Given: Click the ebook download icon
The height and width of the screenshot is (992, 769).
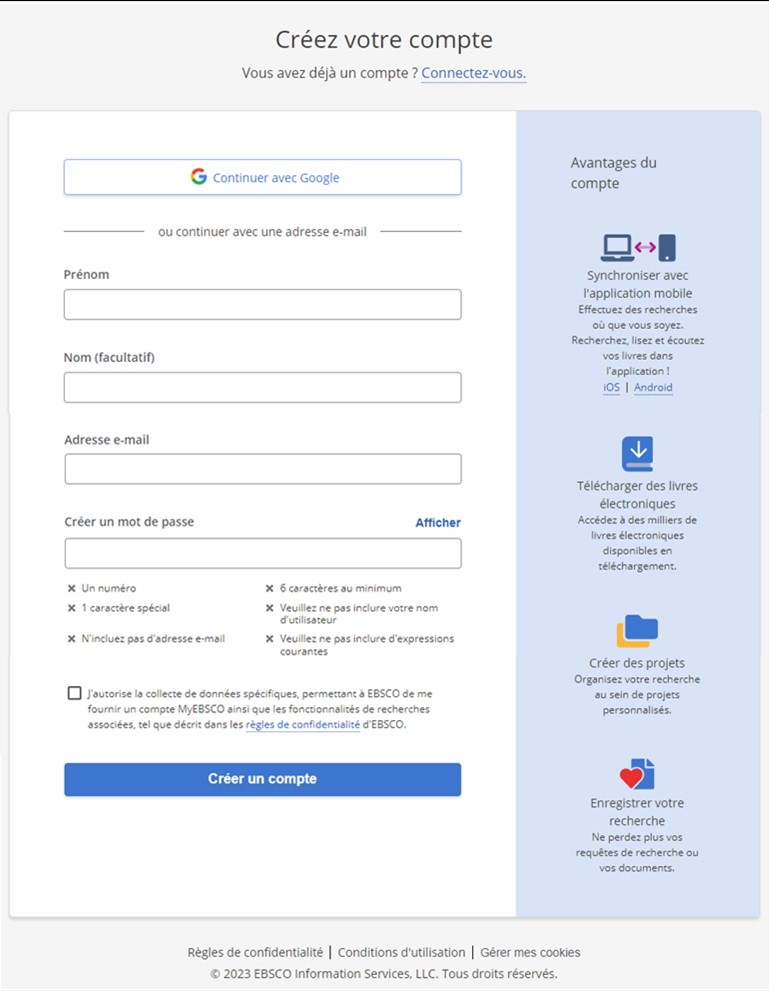Looking at the screenshot, I should (637, 453).
